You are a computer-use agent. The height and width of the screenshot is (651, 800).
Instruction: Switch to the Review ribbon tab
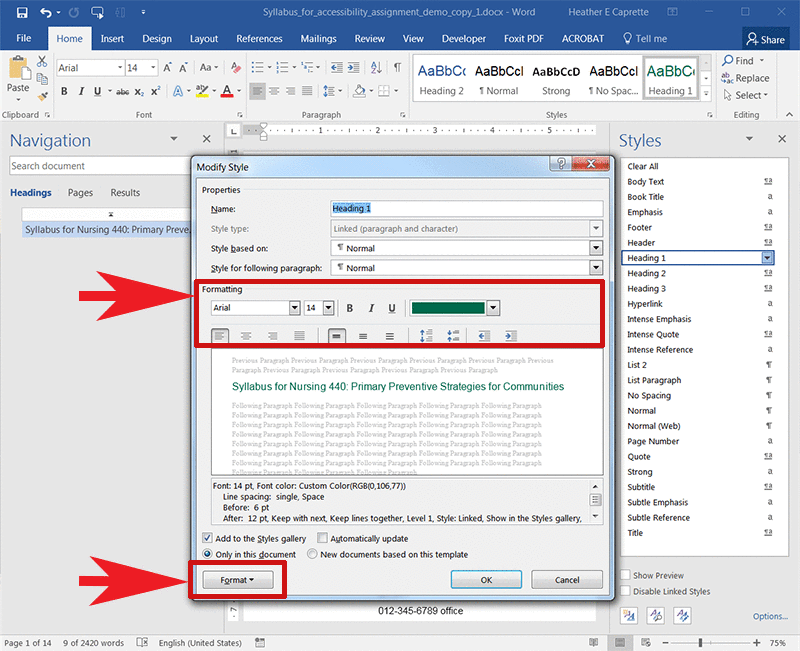coord(370,39)
